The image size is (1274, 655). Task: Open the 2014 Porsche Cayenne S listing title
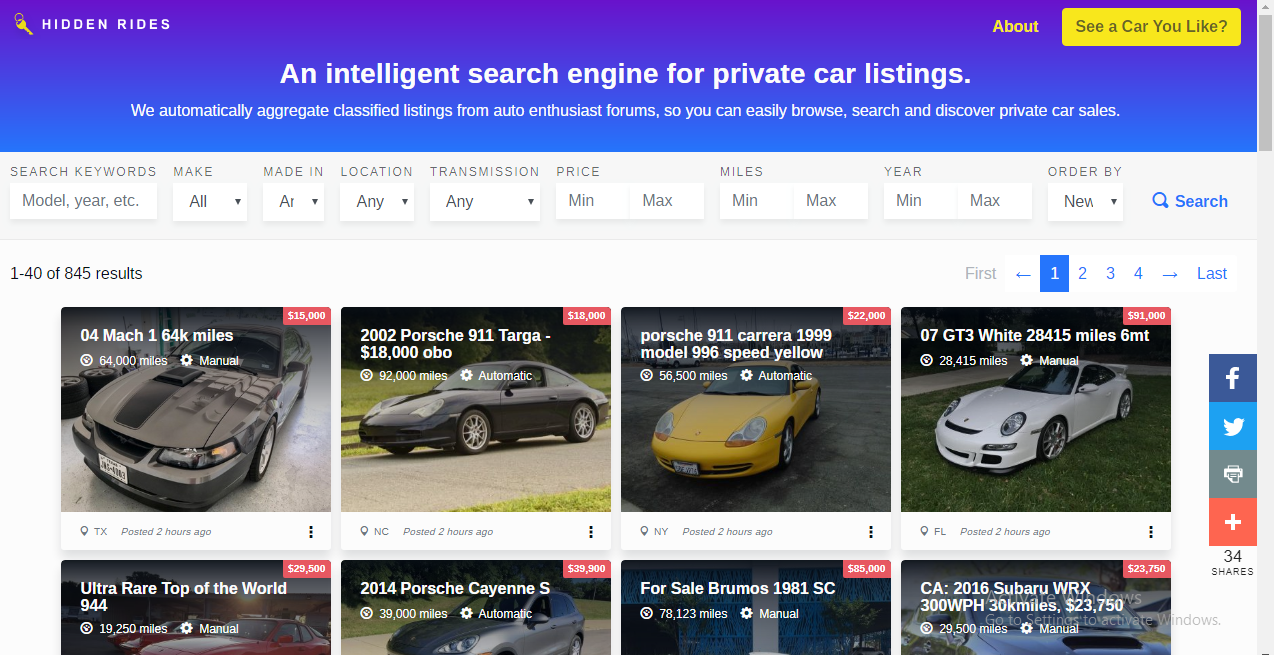point(455,589)
